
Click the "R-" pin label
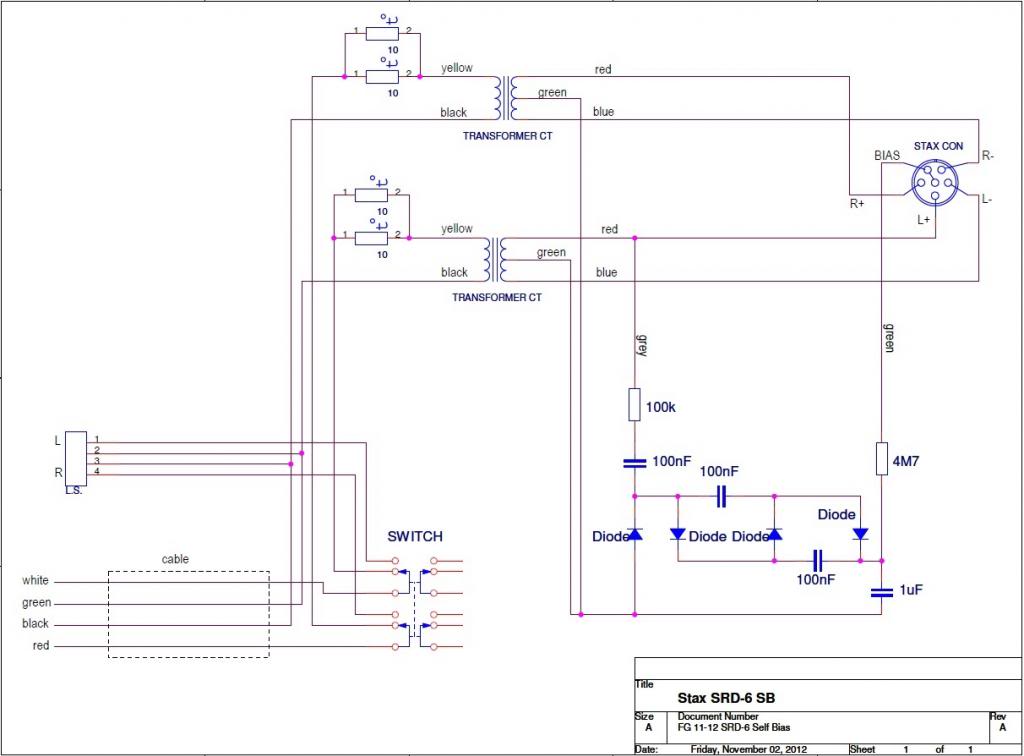pyautogui.click(x=988, y=156)
